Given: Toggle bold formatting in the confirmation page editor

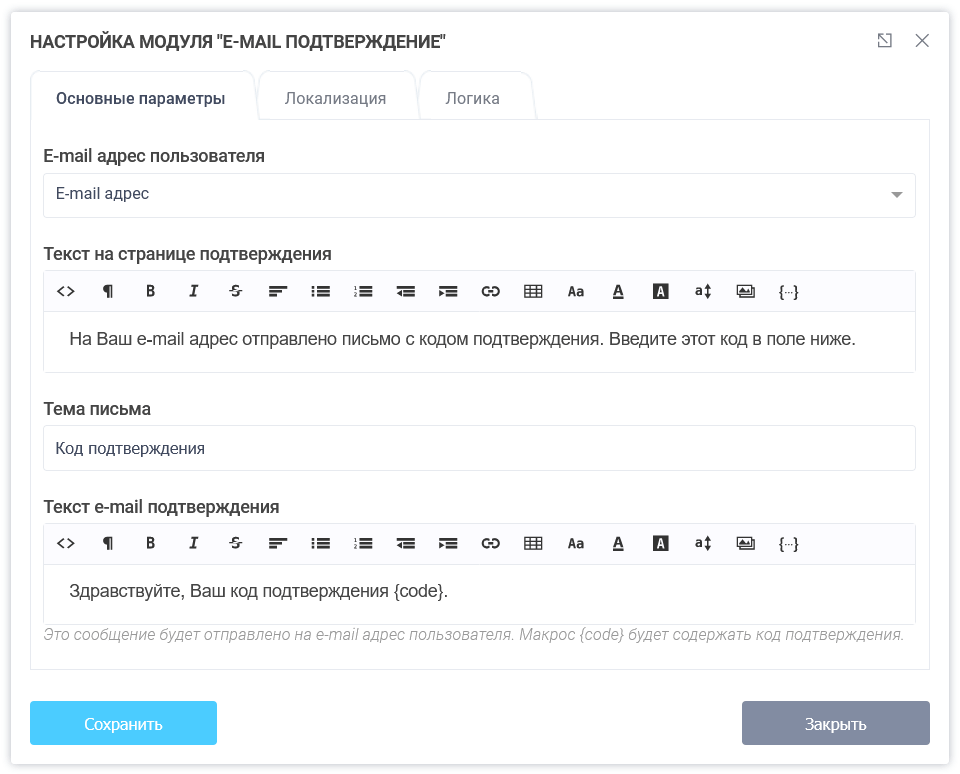Looking at the screenshot, I should [x=150, y=291].
